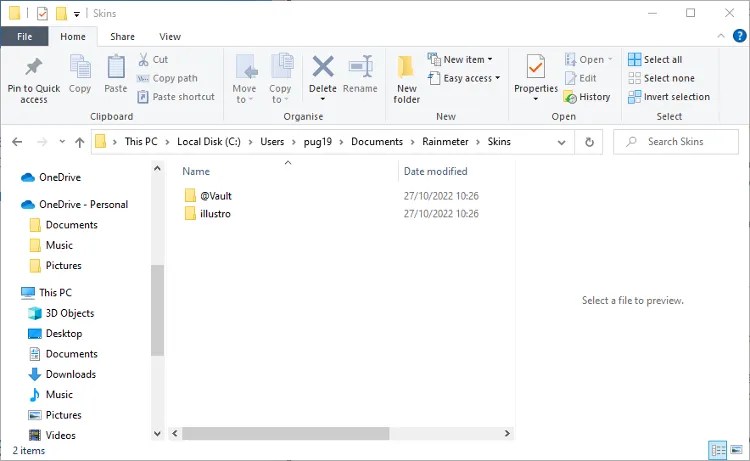Click the Delete X icon

(x=323, y=66)
